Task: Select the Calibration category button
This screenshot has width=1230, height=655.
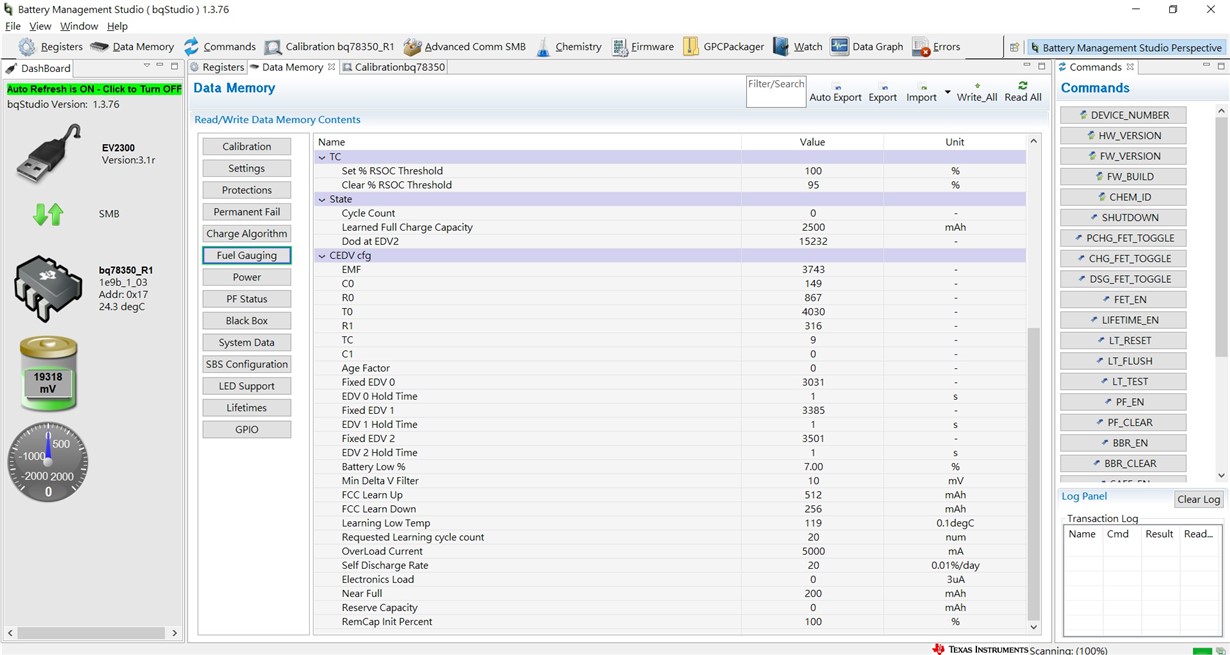Action: coord(247,146)
